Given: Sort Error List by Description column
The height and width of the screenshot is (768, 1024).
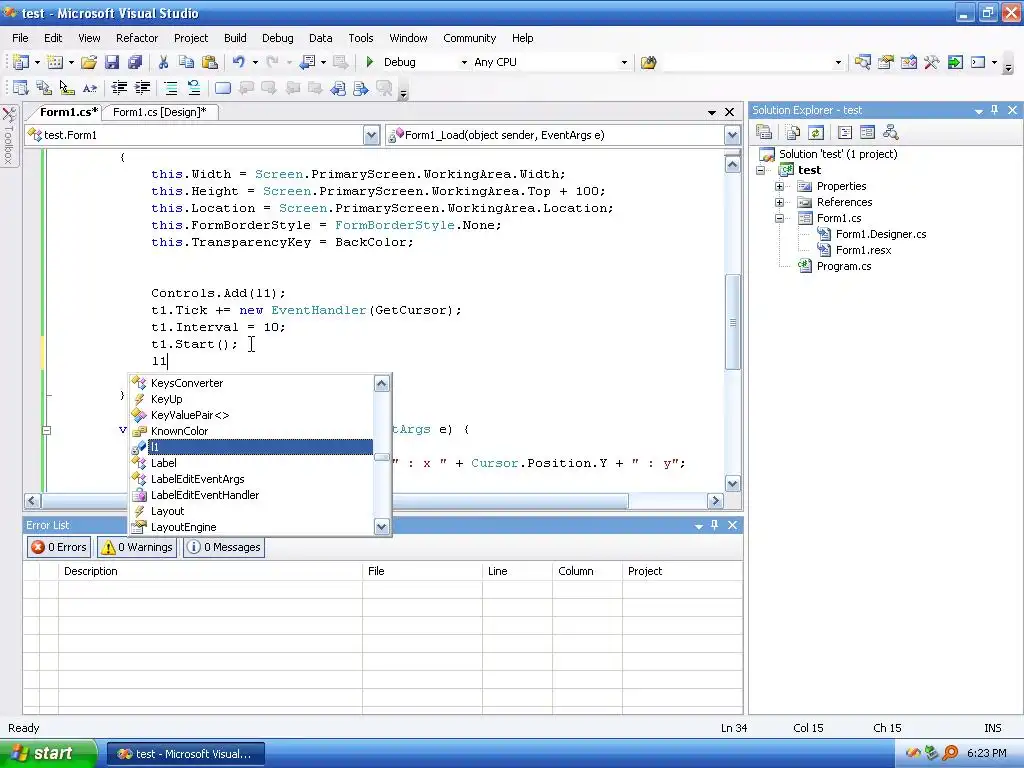Looking at the screenshot, I should [x=210, y=571].
